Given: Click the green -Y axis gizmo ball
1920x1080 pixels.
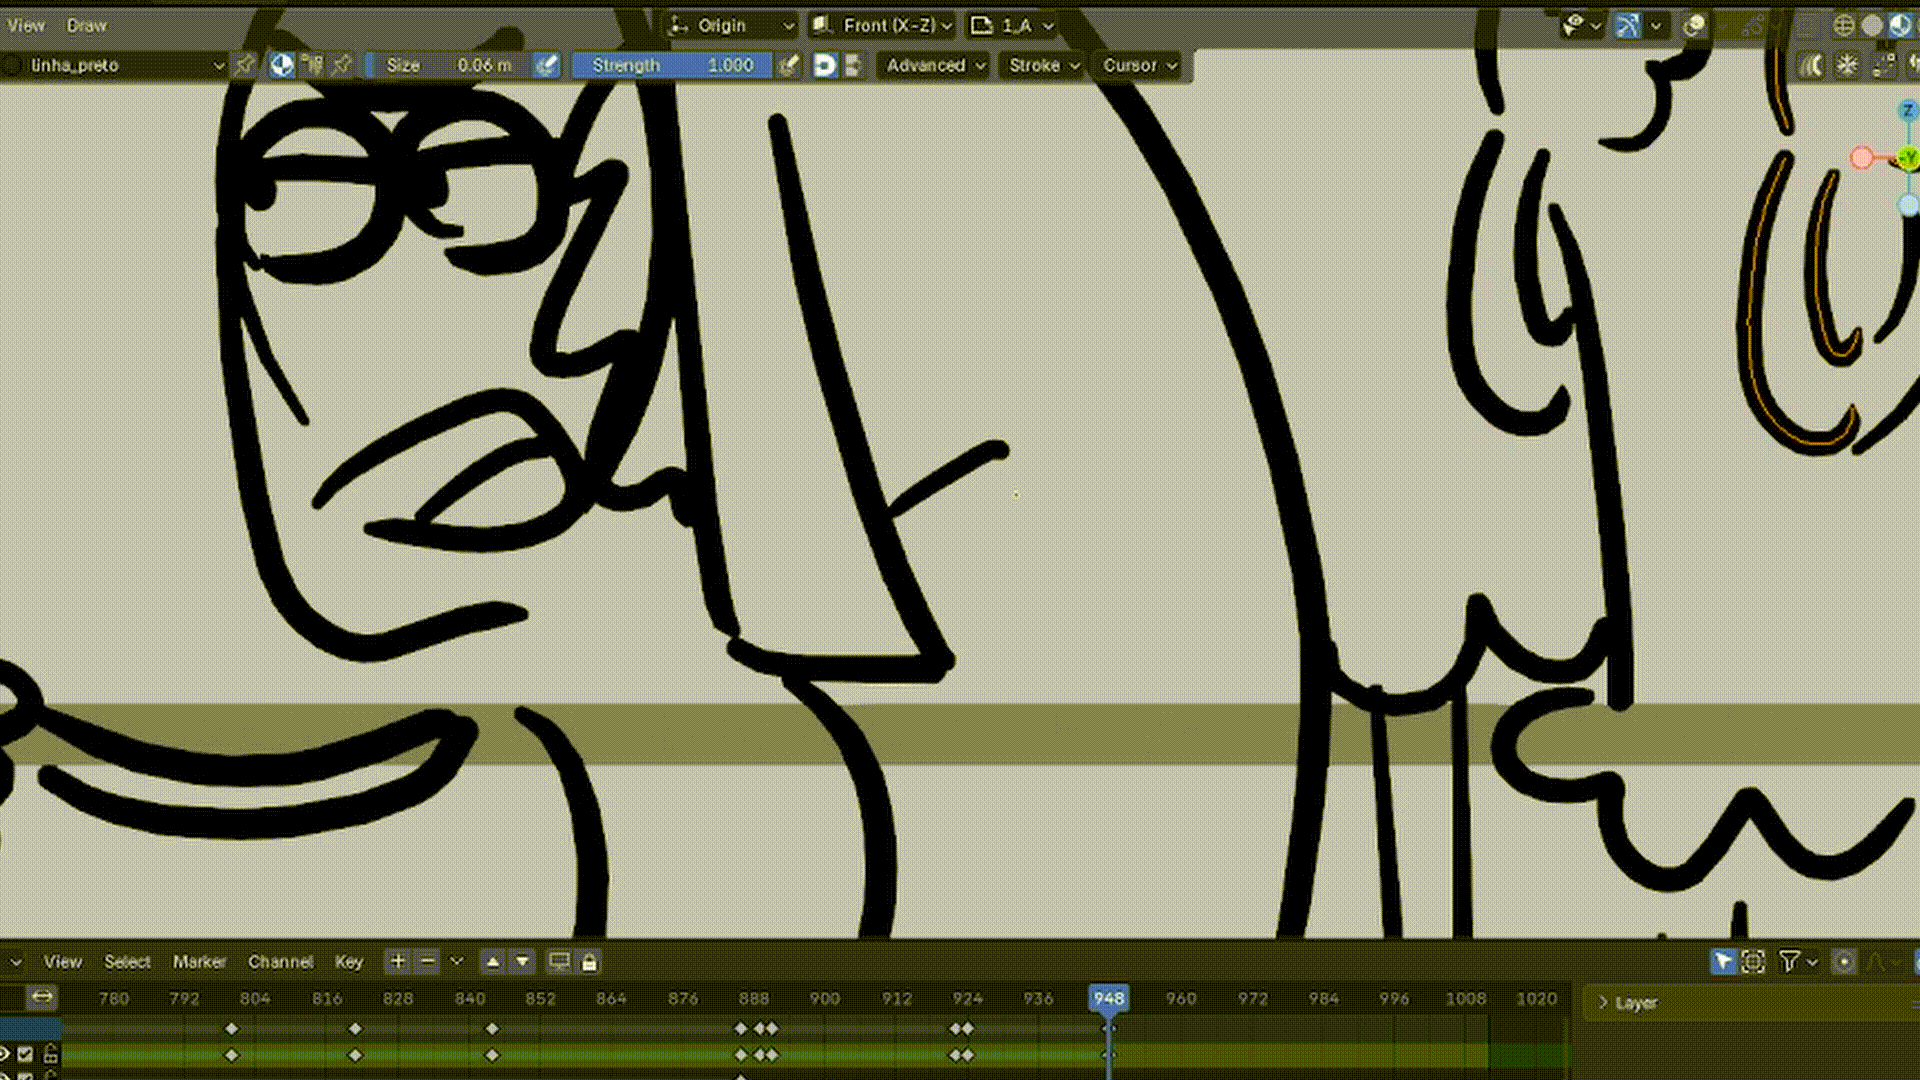Looking at the screenshot, I should [1908, 158].
